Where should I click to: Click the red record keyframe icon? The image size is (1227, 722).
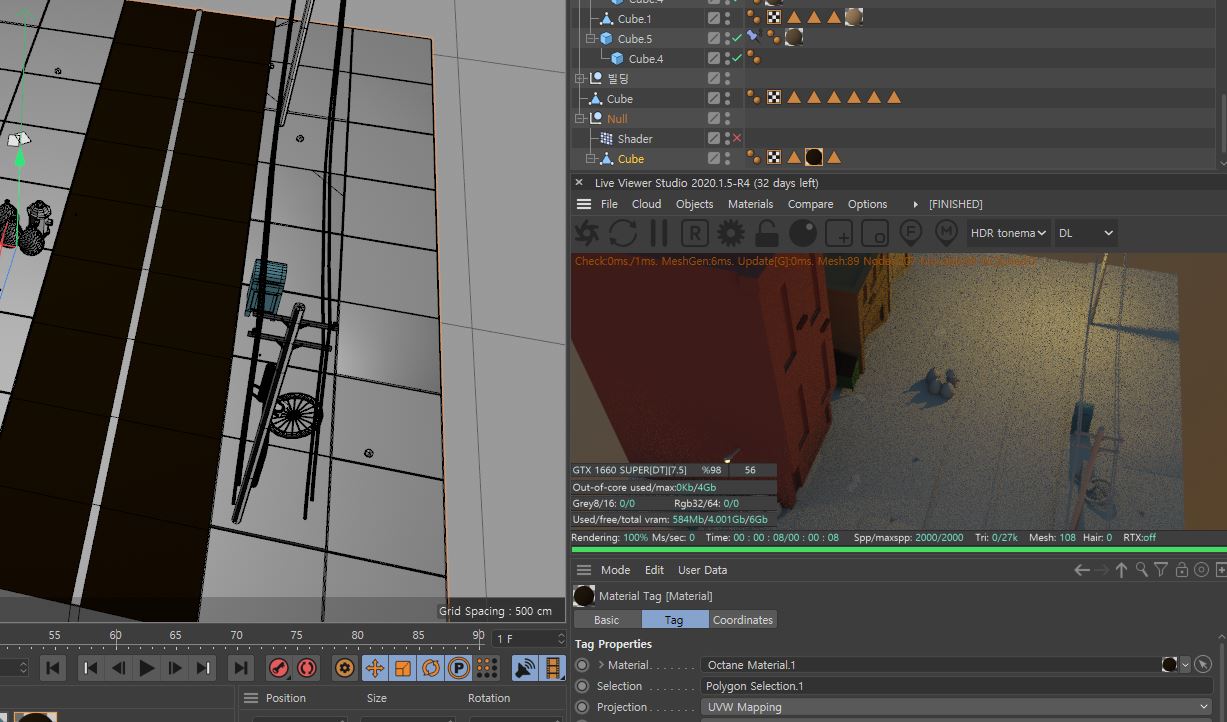(x=279, y=668)
